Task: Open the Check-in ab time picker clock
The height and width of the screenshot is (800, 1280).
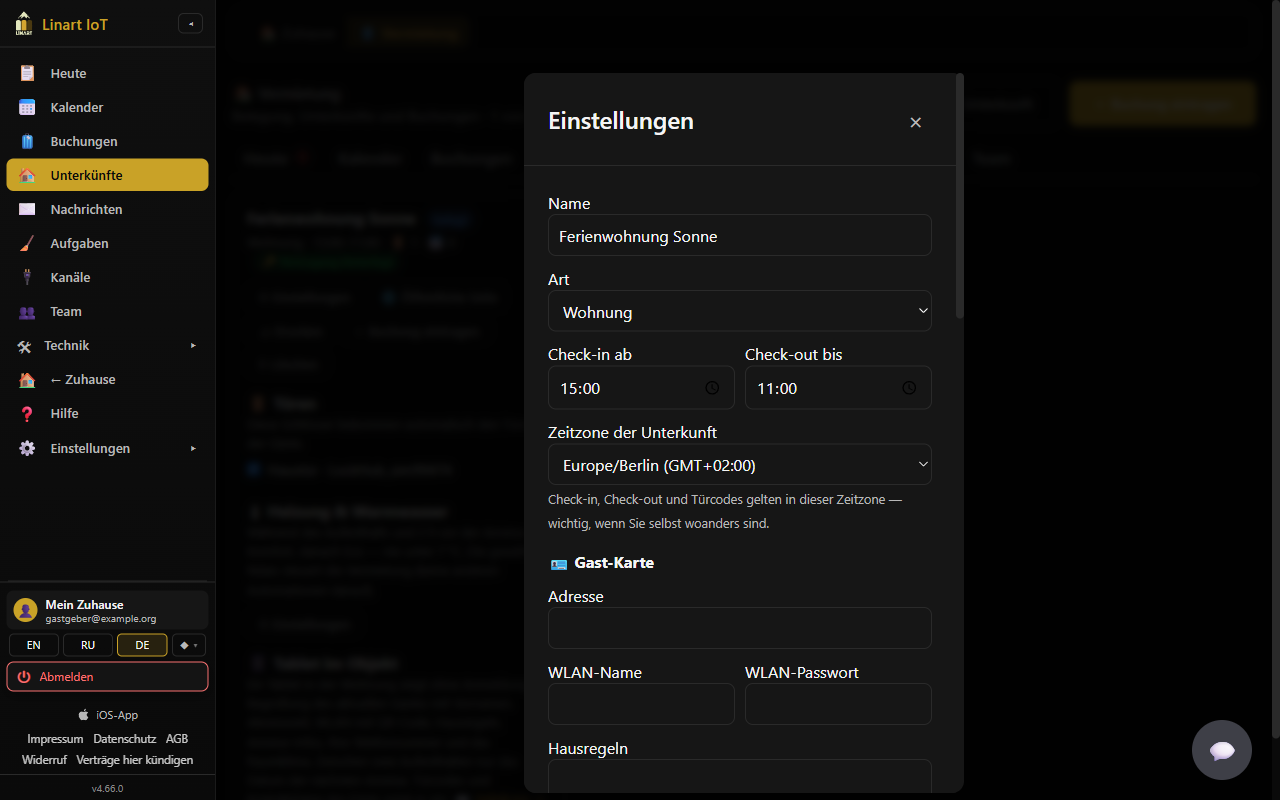Action: pyautogui.click(x=712, y=388)
